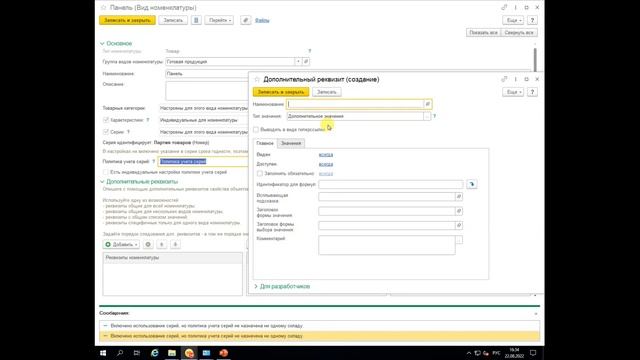Click Показать все button
The image size is (640, 360).
(483, 32)
